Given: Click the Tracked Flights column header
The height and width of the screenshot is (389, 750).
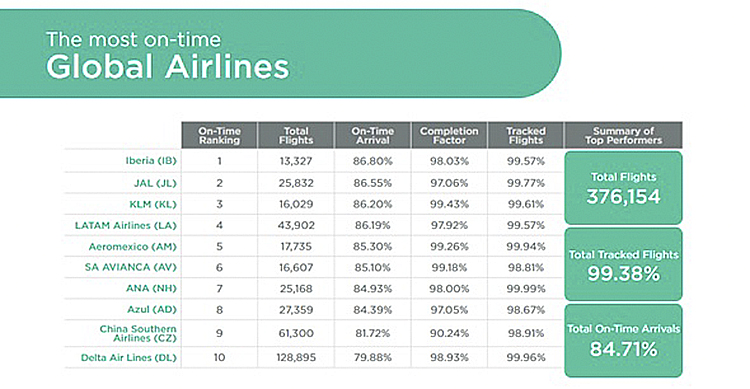Looking at the screenshot, I should (526, 135).
